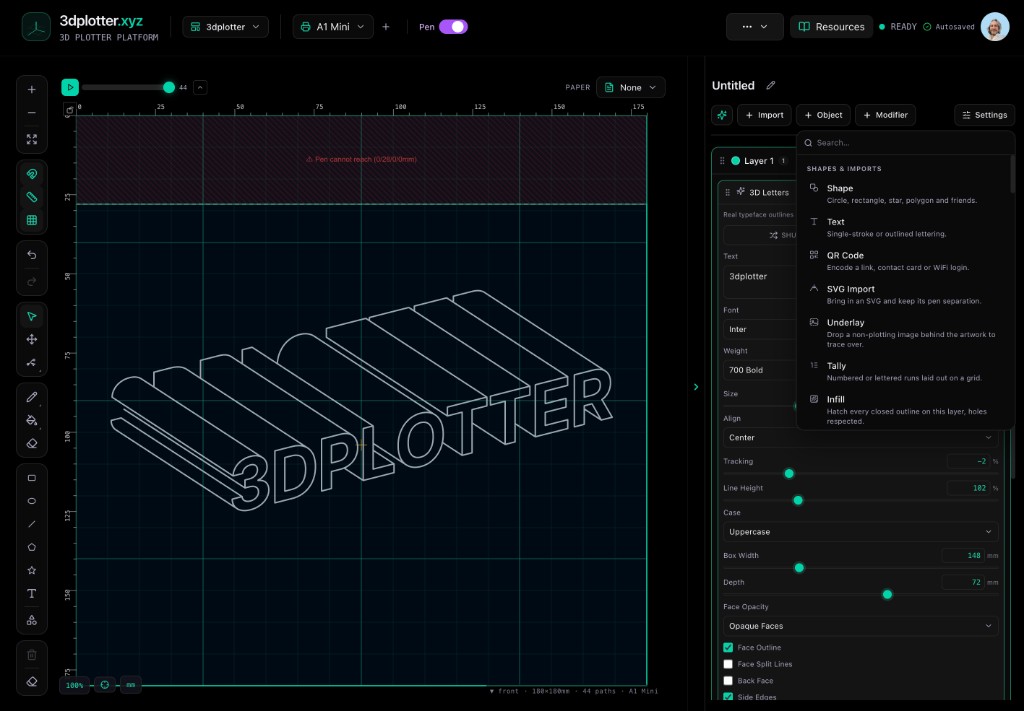This screenshot has height=711, width=1024.
Task: Click the undo arrow icon
Action: tap(31, 255)
